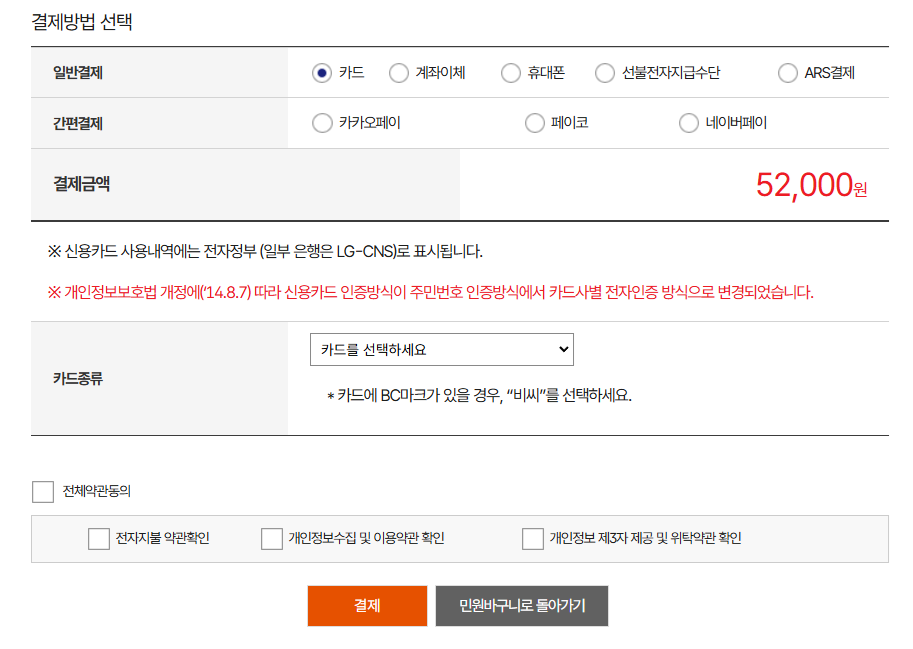Select 페이코 payment option

[x=536, y=122]
